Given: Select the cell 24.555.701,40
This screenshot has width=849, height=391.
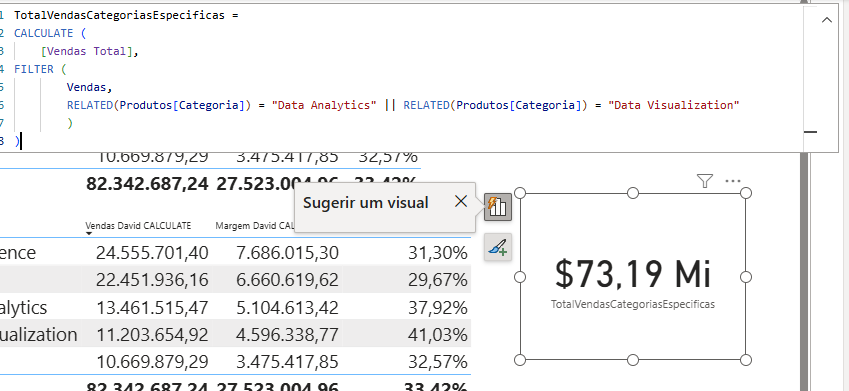Looking at the screenshot, I should (x=152, y=252).
